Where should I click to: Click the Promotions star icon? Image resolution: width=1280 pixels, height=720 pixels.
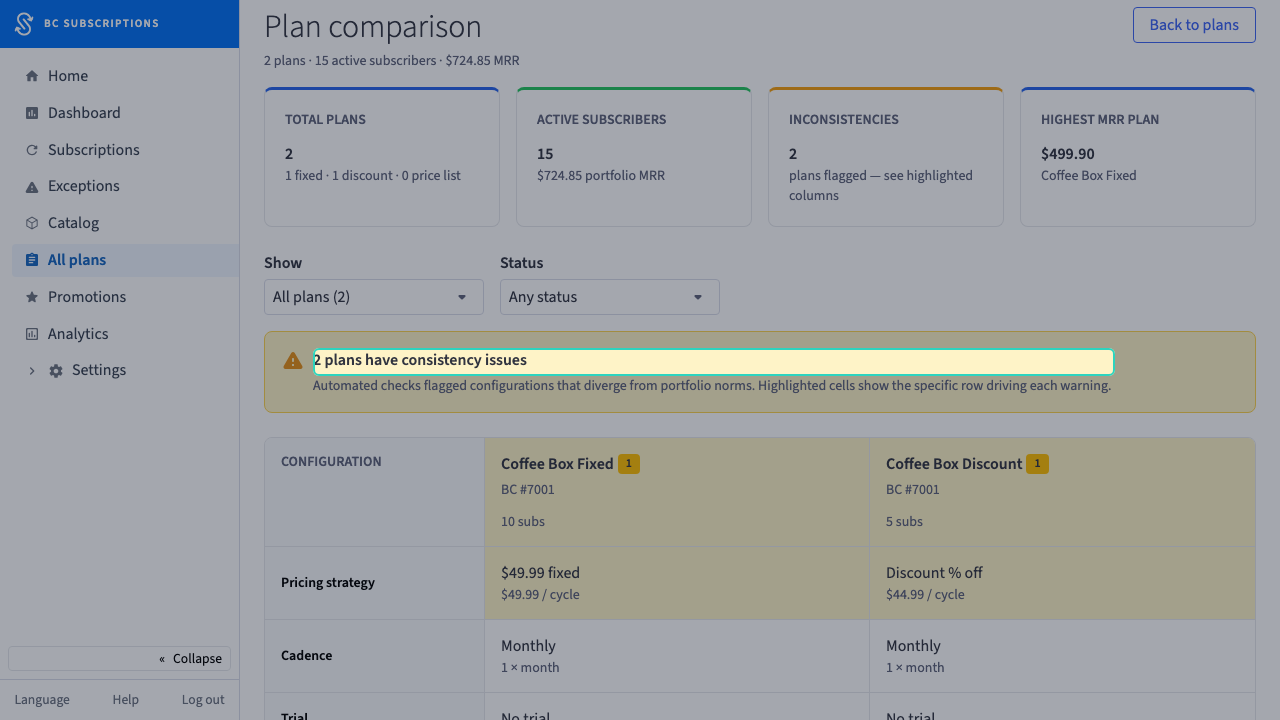pos(32,297)
